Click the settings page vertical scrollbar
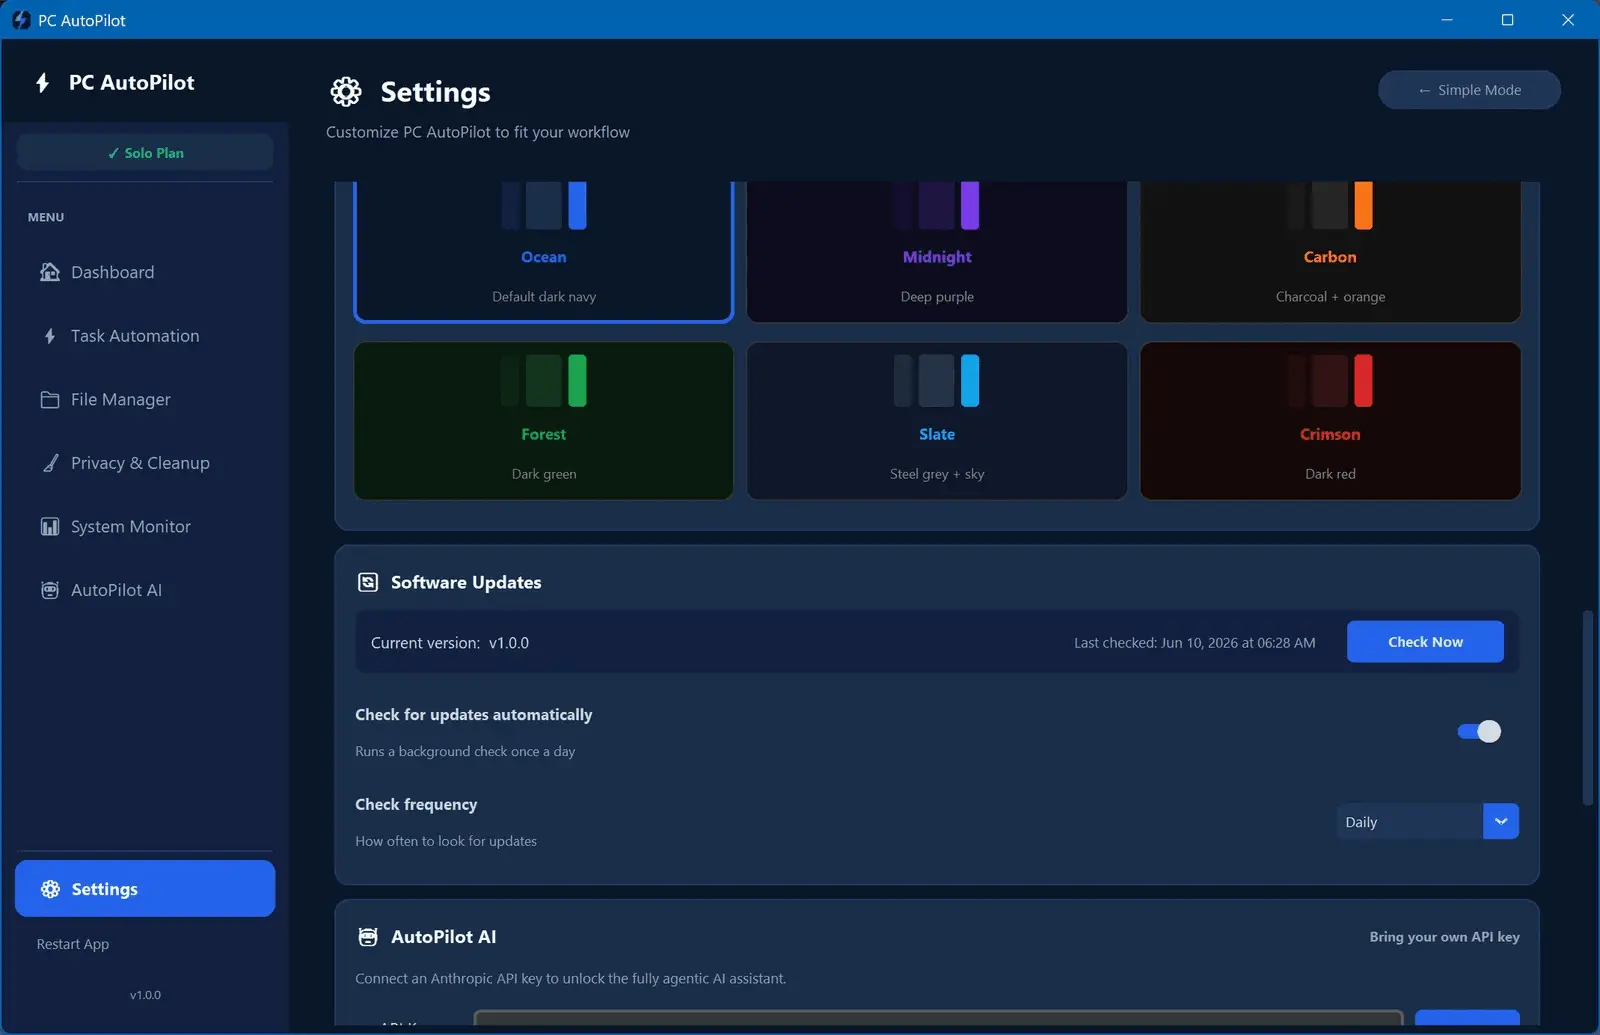1600x1035 pixels. [1587, 707]
